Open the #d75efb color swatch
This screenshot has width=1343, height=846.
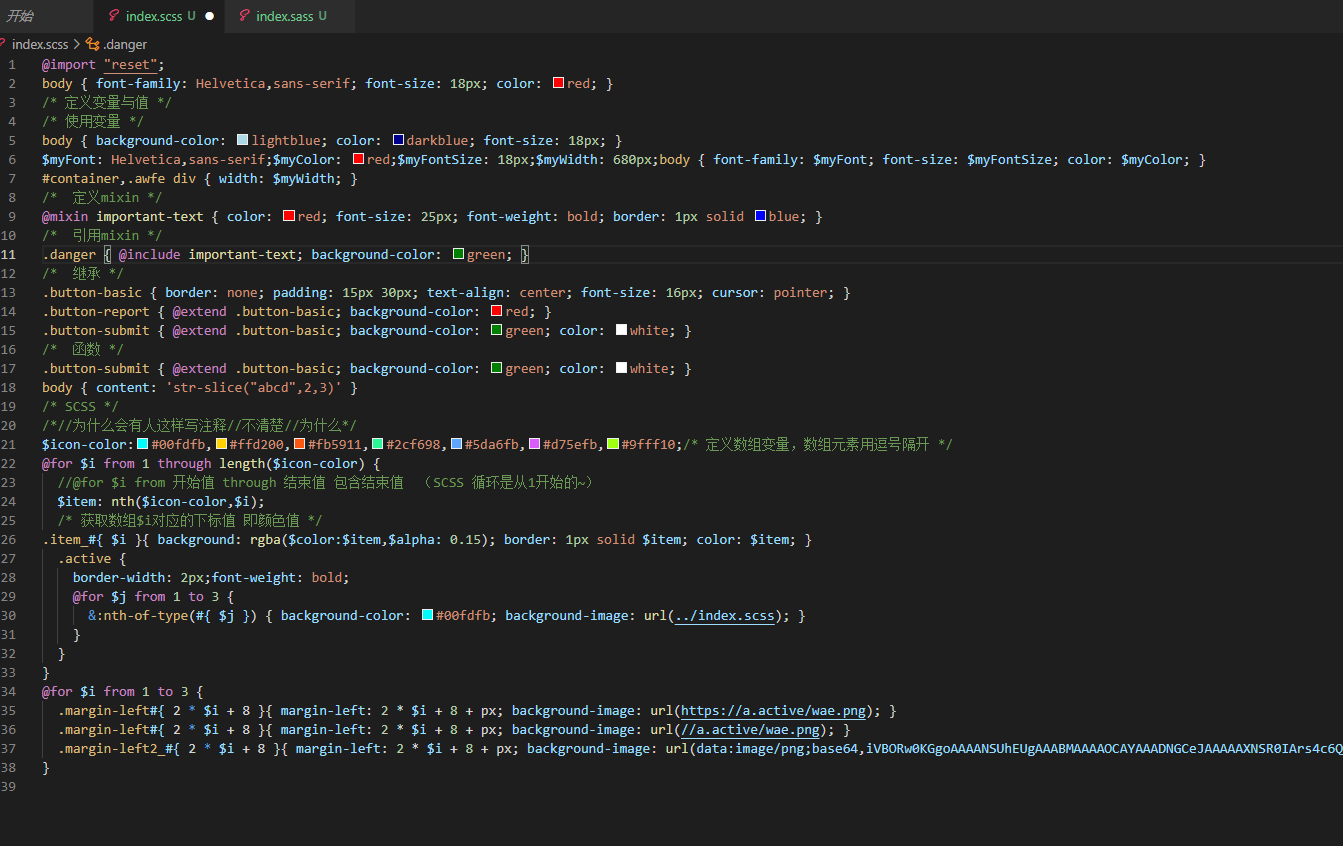[x=534, y=445]
